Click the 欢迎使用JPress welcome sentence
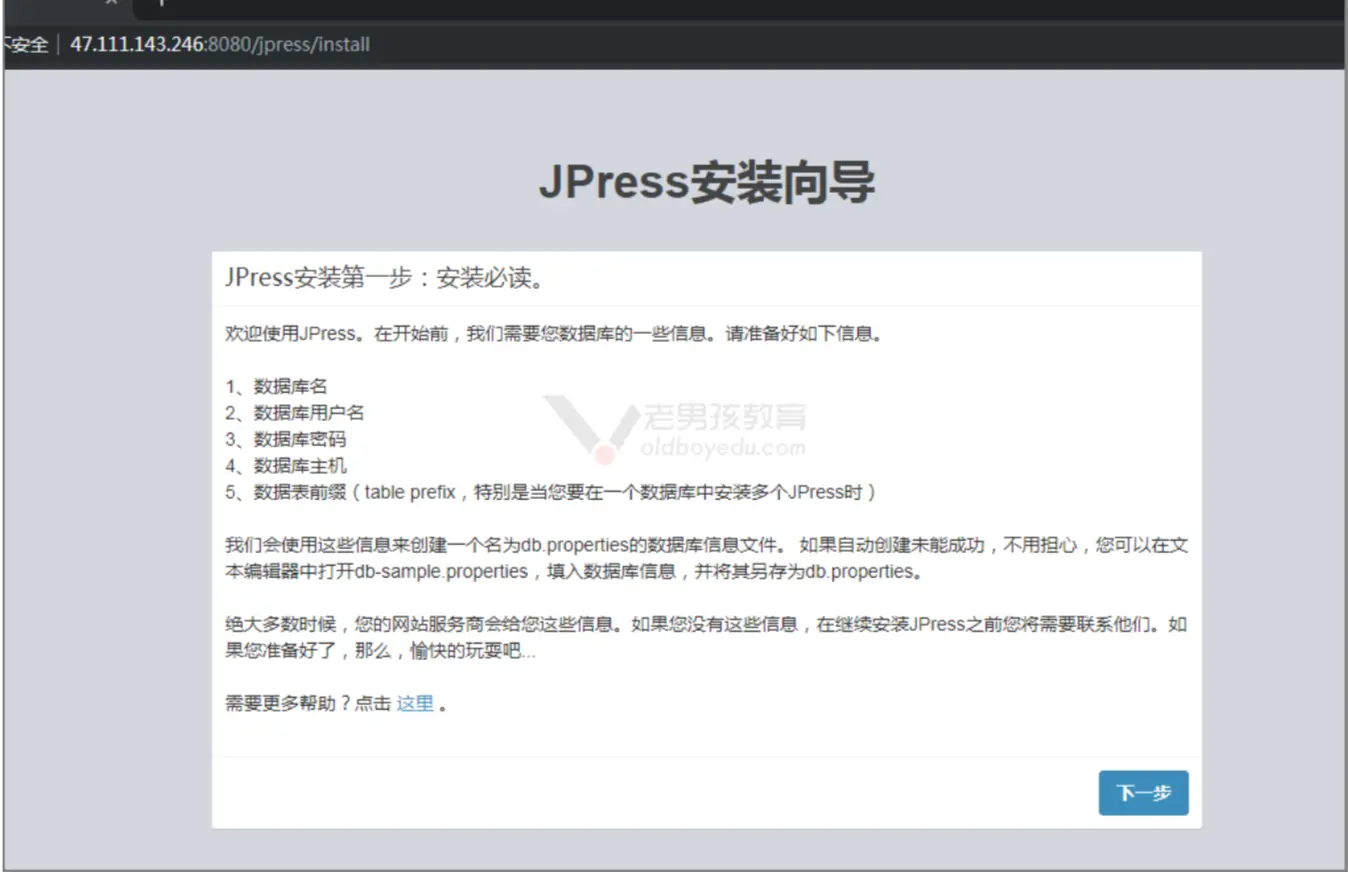The image size is (1348, 872). click(554, 334)
